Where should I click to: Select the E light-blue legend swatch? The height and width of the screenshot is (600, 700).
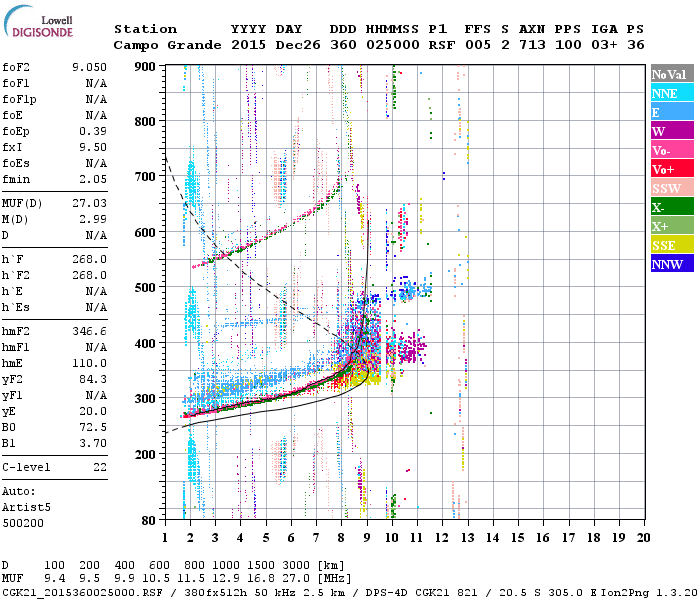coord(672,112)
